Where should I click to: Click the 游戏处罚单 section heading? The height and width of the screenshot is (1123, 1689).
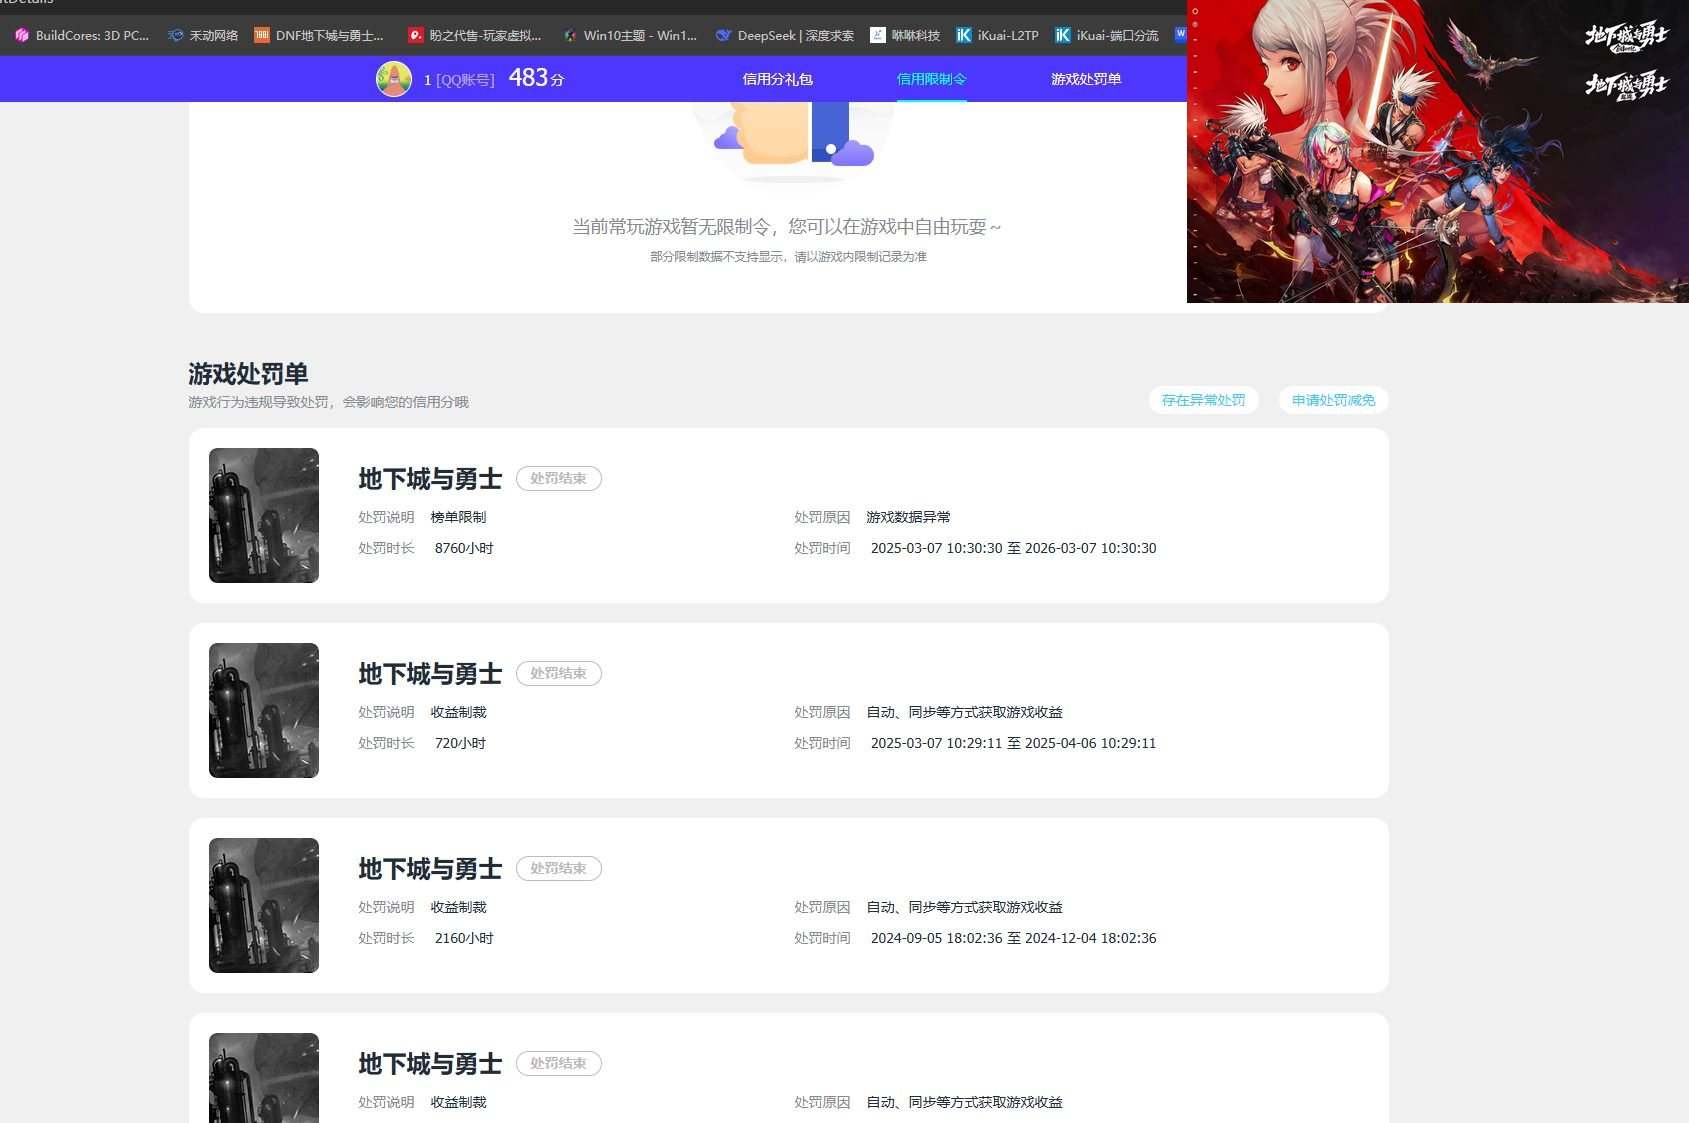(x=248, y=374)
